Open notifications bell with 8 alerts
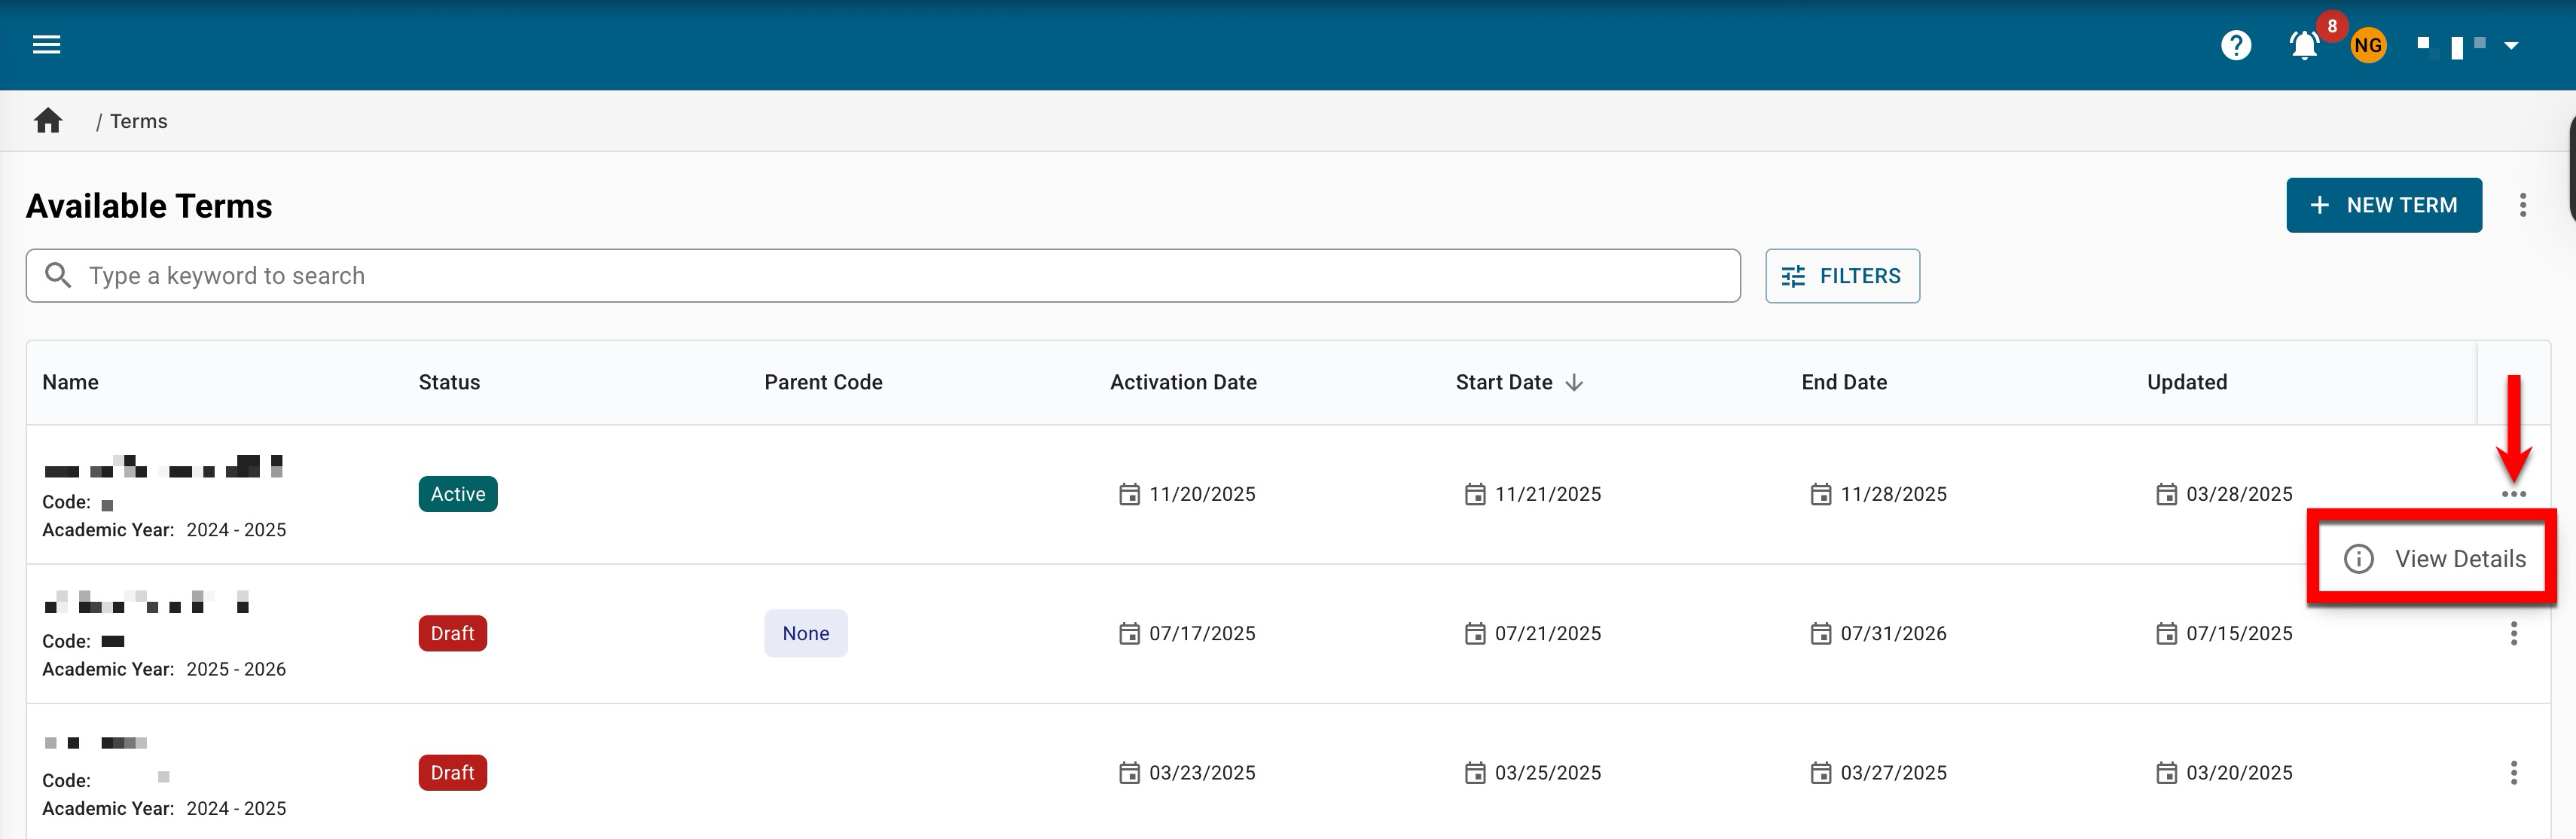Image resolution: width=2576 pixels, height=839 pixels. tap(2304, 46)
